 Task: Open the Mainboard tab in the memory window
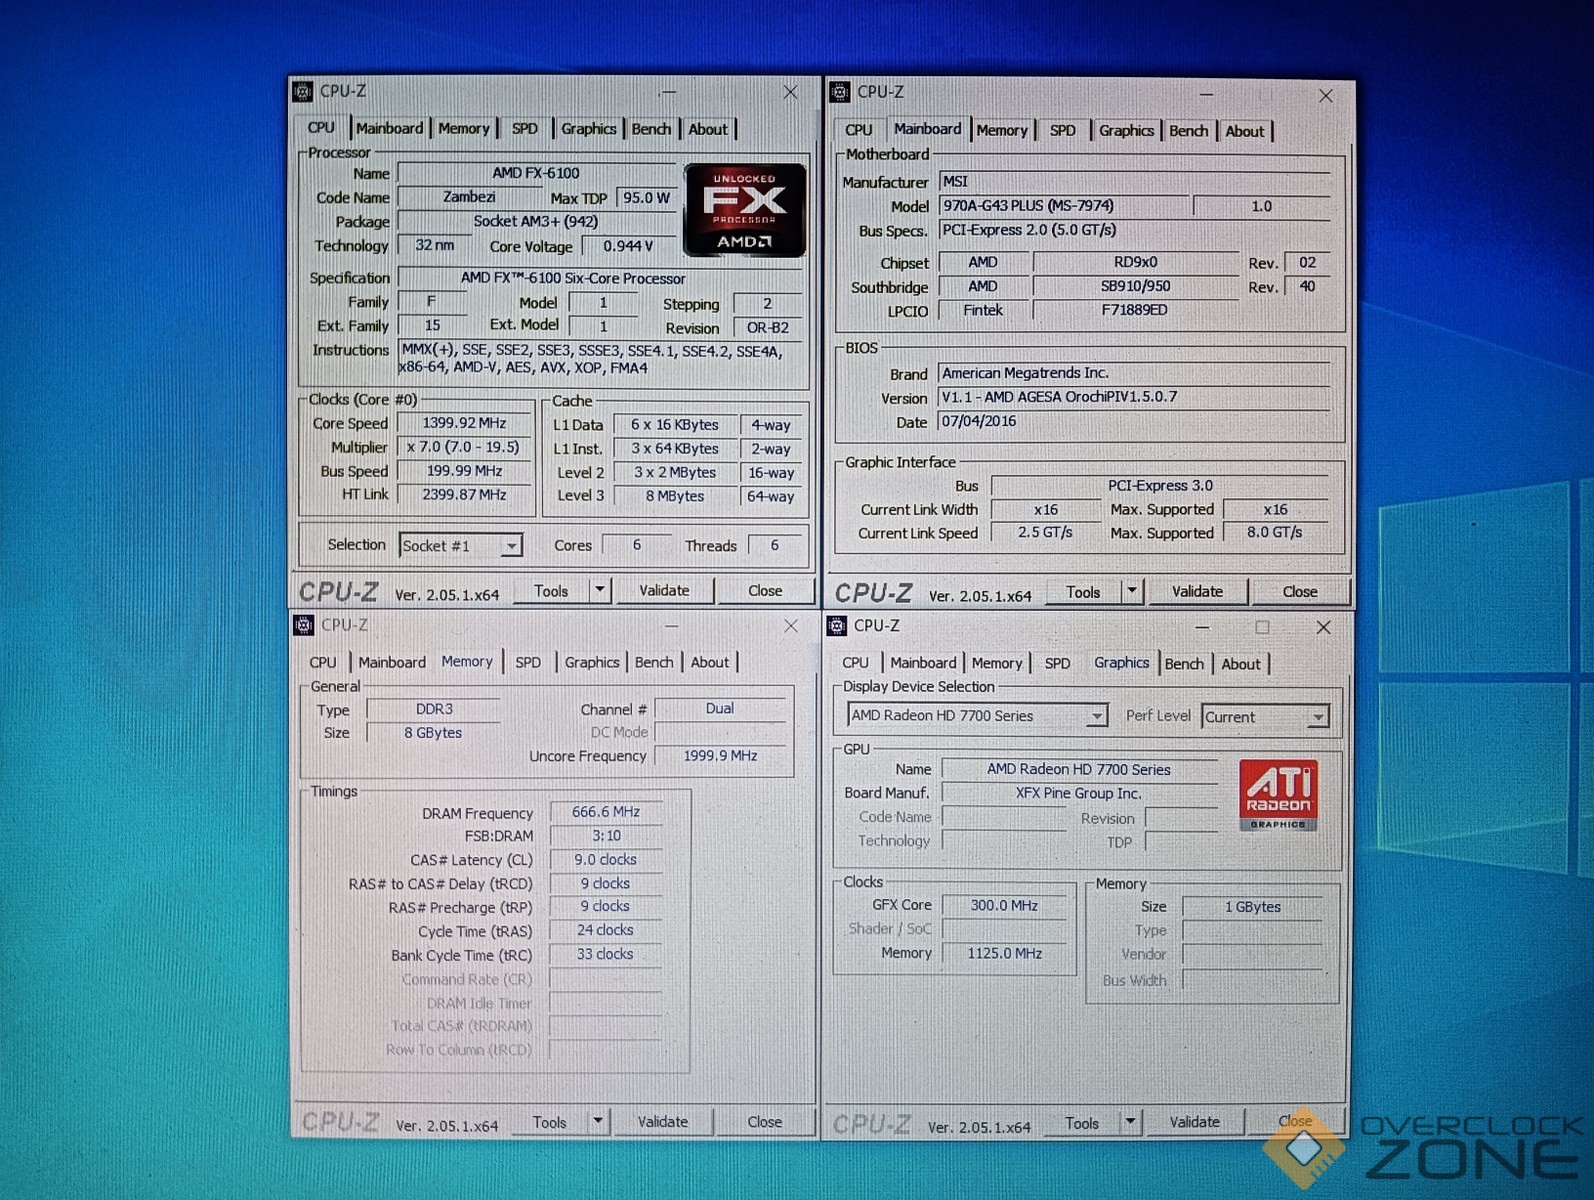tap(392, 662)
